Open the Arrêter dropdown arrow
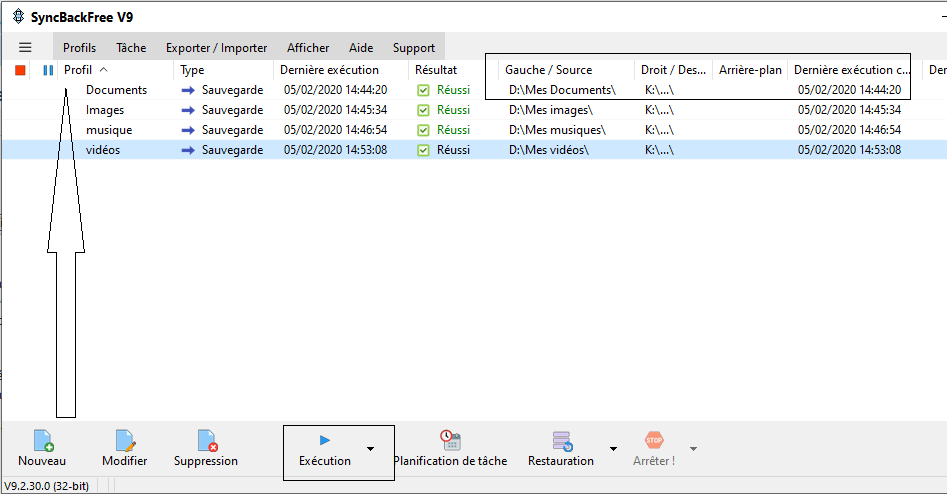The height and width of the screenshot is (494, 947). [x=693, y=449]
